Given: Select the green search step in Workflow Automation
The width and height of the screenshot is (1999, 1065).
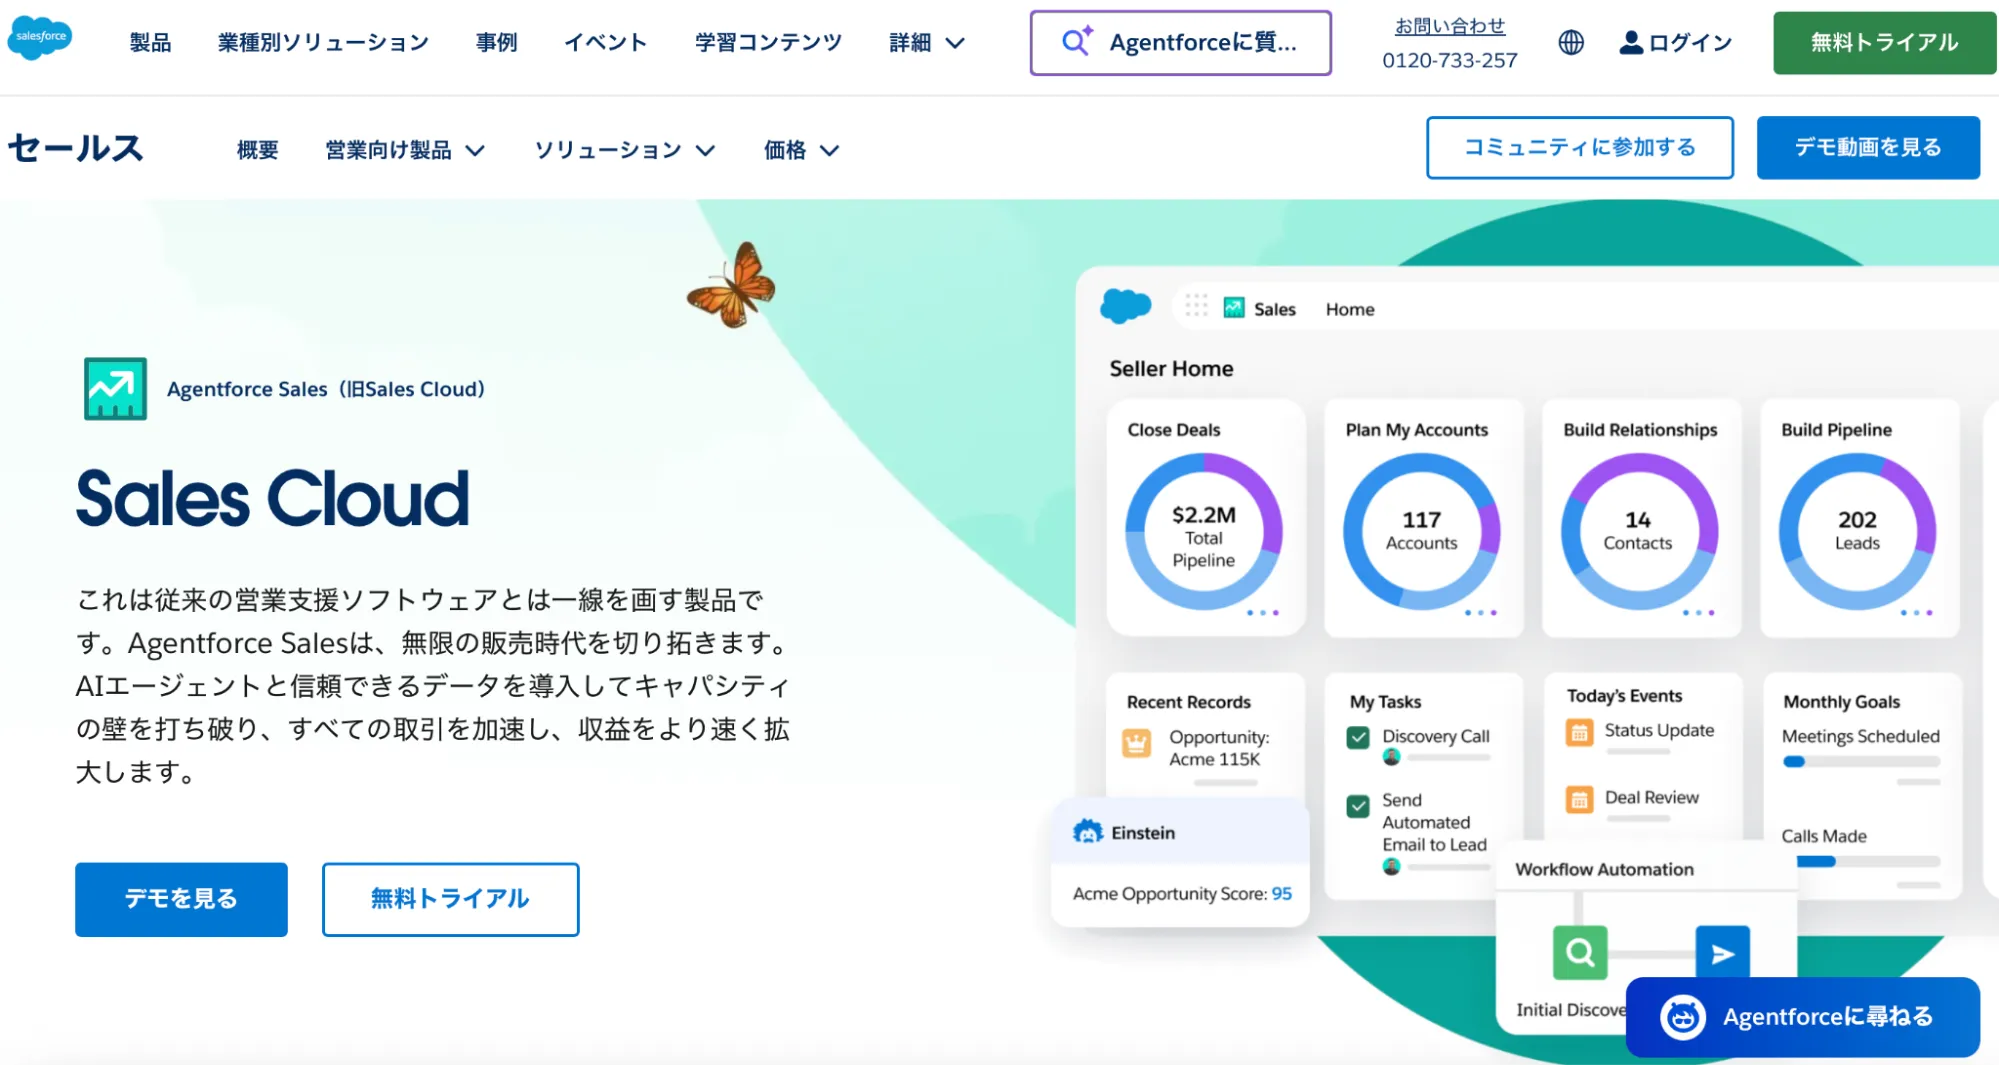Looking at the screenshot, I should point(1579,952).
